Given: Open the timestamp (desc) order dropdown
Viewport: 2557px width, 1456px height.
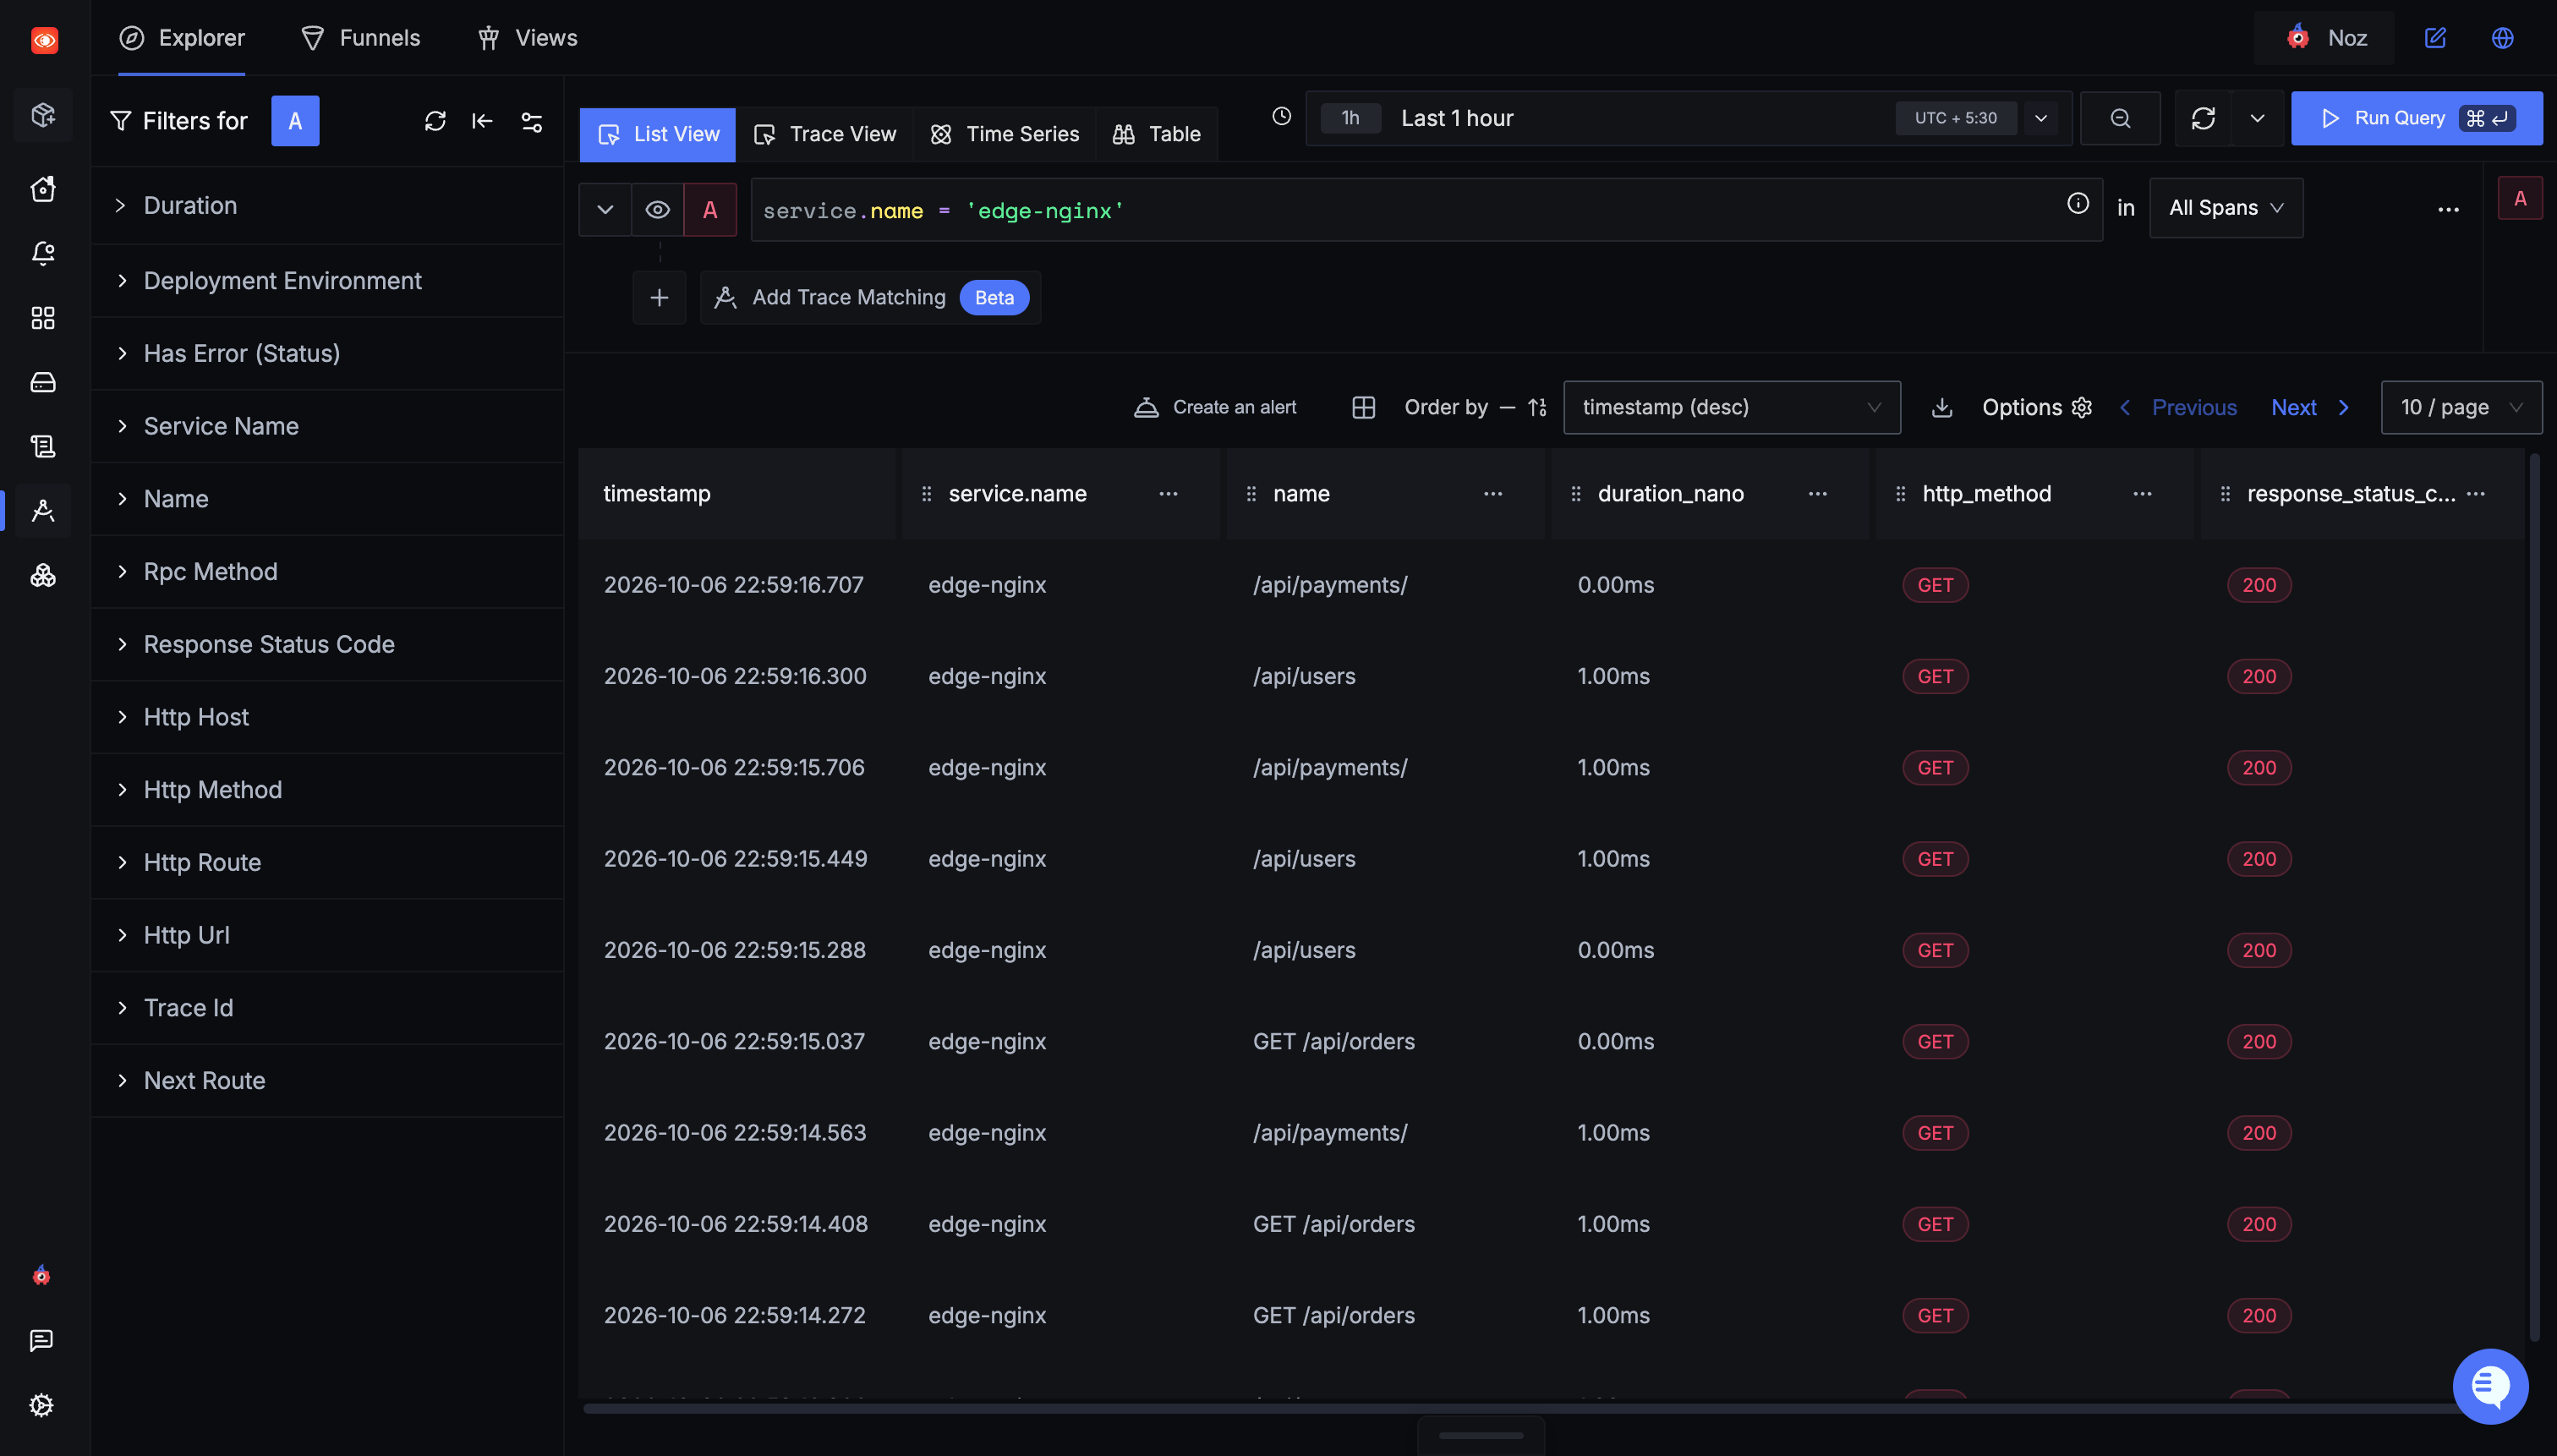Looking at the screenshot, I should pyautogui.click(x=1731, y=408).
